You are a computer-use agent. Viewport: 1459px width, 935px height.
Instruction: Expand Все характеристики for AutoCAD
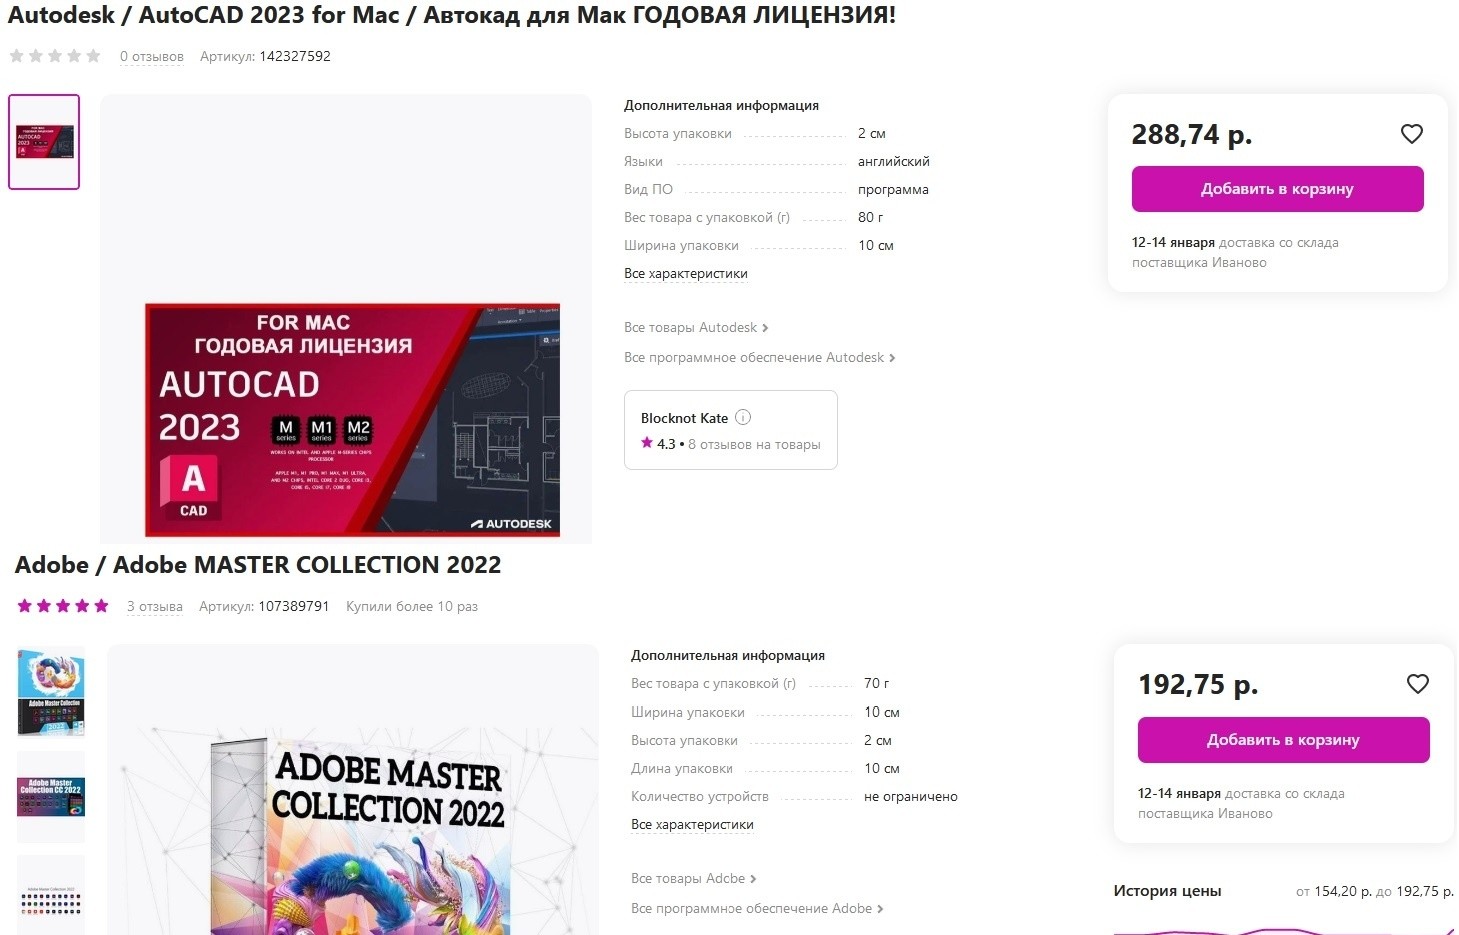coord(686,274)
